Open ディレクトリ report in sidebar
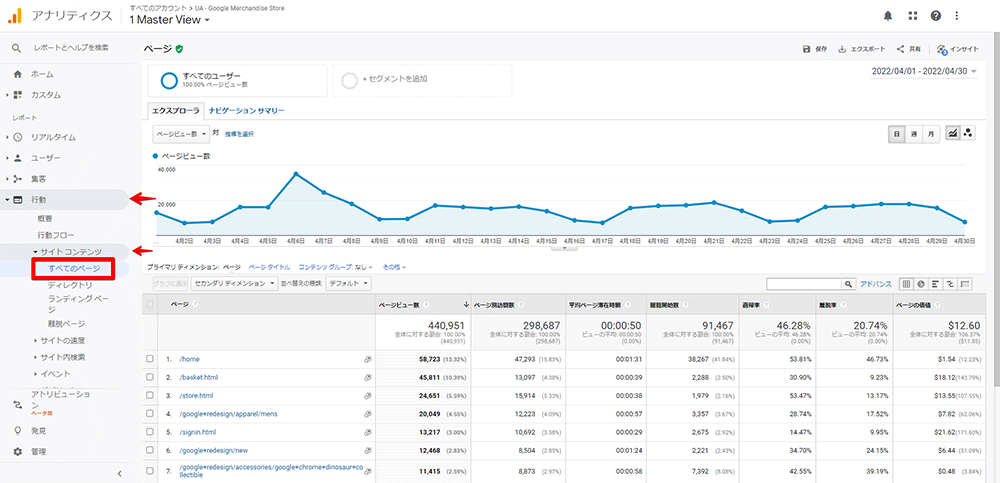 pos(70,285)
